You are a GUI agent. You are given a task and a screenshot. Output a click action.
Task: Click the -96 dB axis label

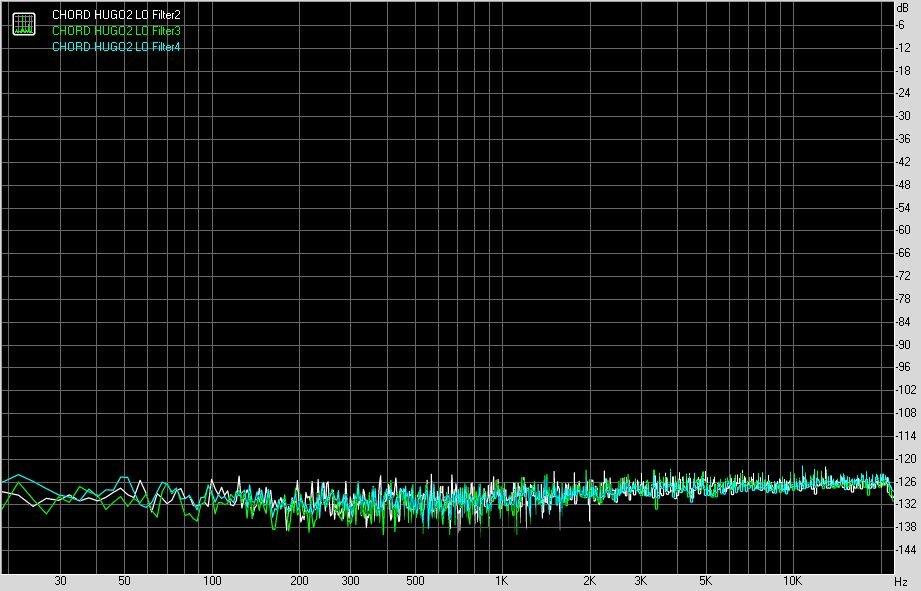(x=903, y=367)
